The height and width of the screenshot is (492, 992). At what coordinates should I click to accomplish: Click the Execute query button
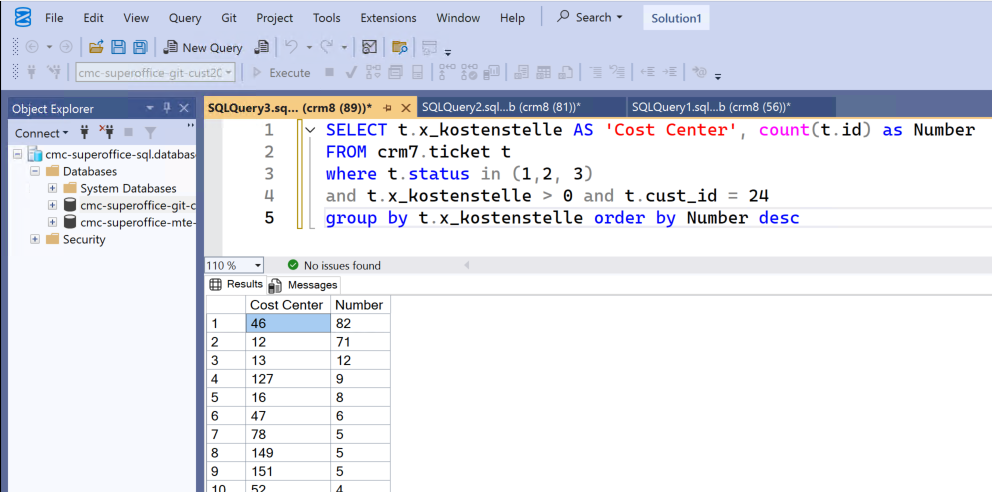coord(282,73)
